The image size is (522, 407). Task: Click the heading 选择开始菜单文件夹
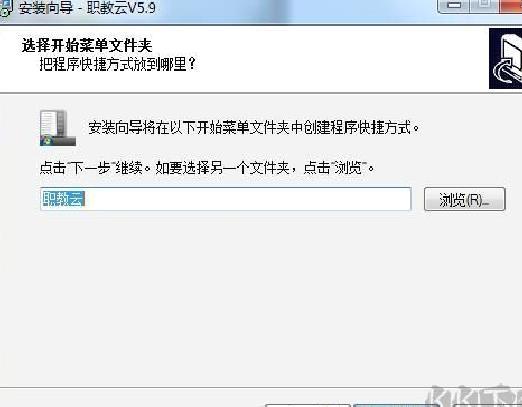(x=87, y=45)
